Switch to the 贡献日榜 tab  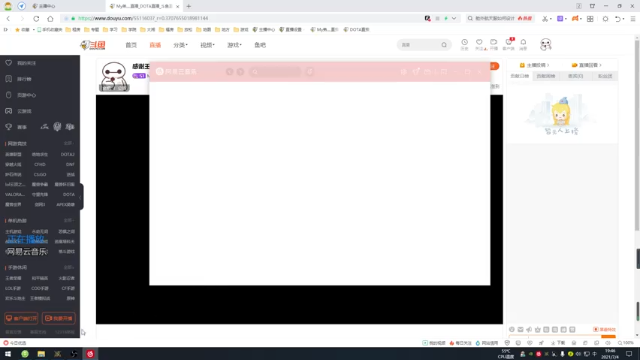click(x=520, y=76)
